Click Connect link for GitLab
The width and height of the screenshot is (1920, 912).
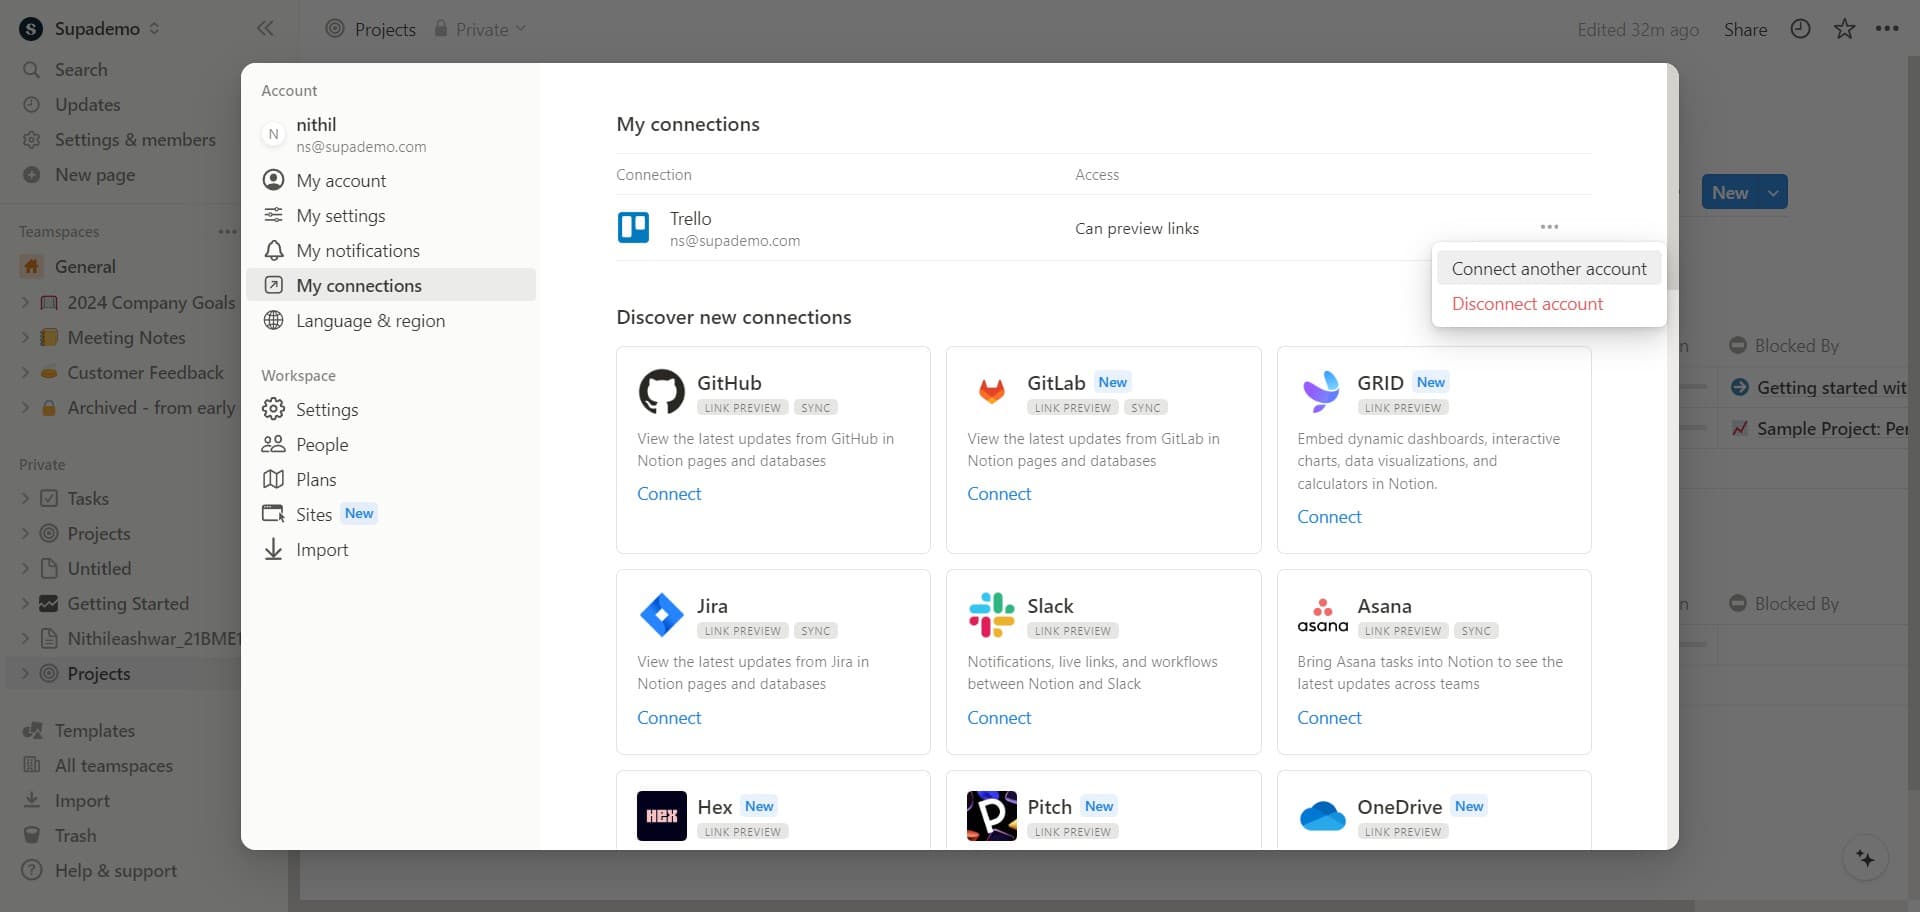pyautogui.click(x=998, y=494)
